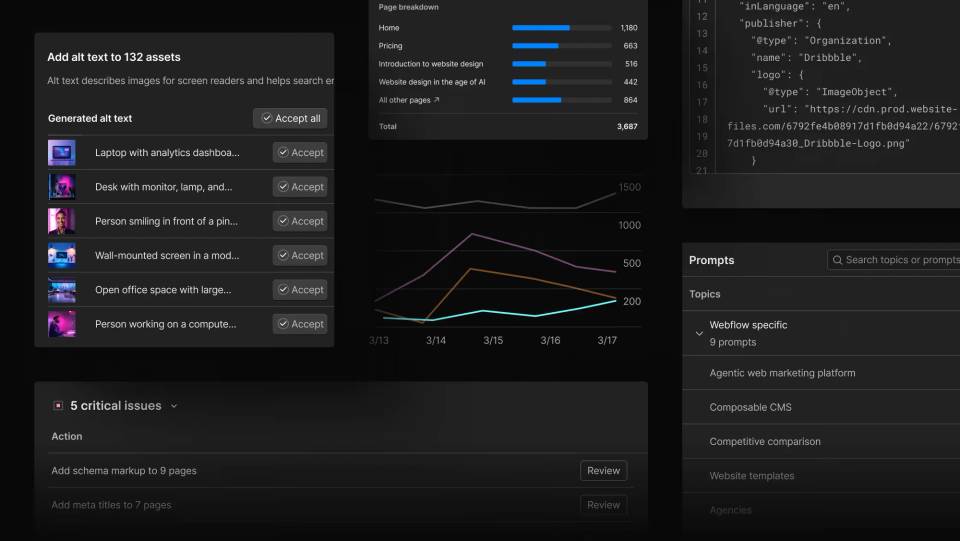960x541 pixels.
Task: Accept the Person smiling alt text
Action: [x=300, y=221]
